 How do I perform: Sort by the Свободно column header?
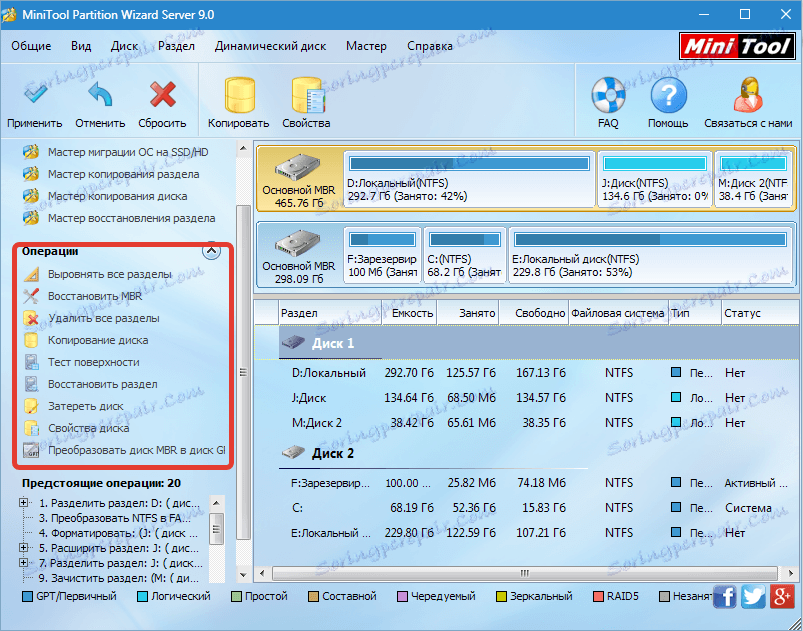point(534,313)
